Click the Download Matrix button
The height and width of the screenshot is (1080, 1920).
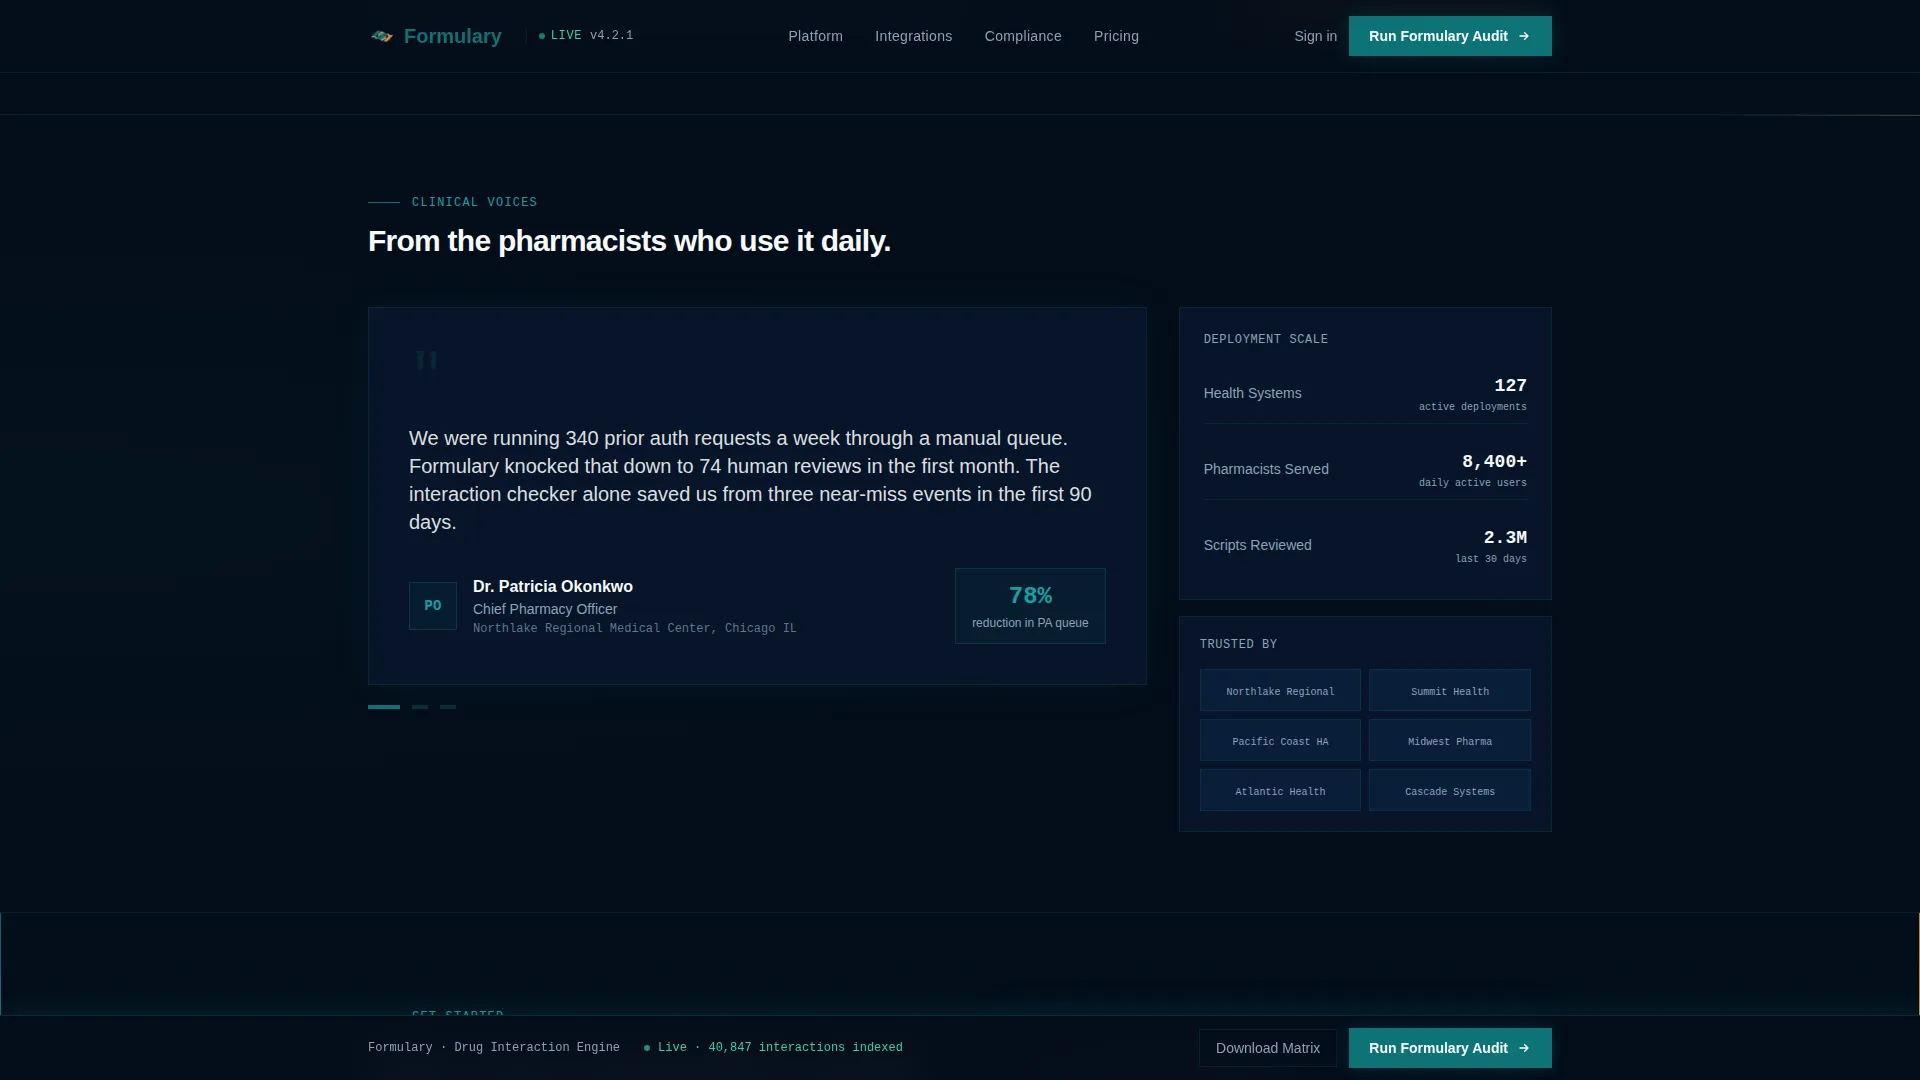[1268, 1048]
